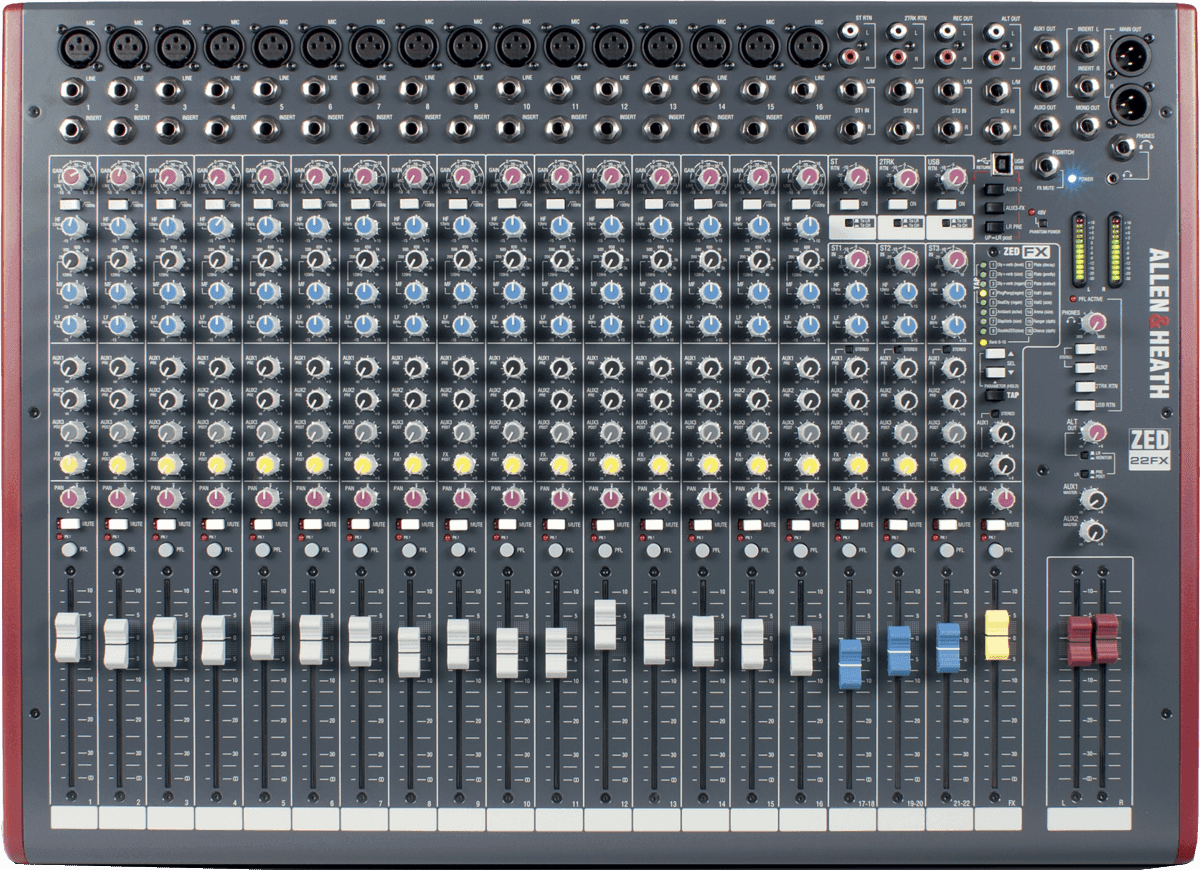1200x870 pixels.
Task: Click the footswitch FX mute jack
Action: [1047, 166]
